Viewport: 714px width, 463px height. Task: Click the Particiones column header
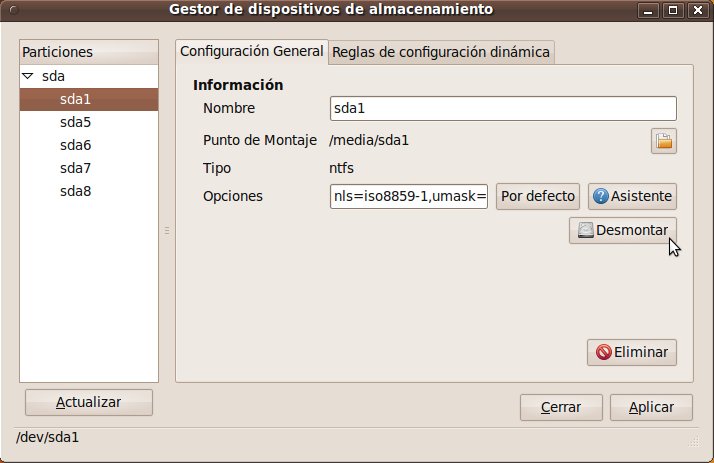coord(89,52)
